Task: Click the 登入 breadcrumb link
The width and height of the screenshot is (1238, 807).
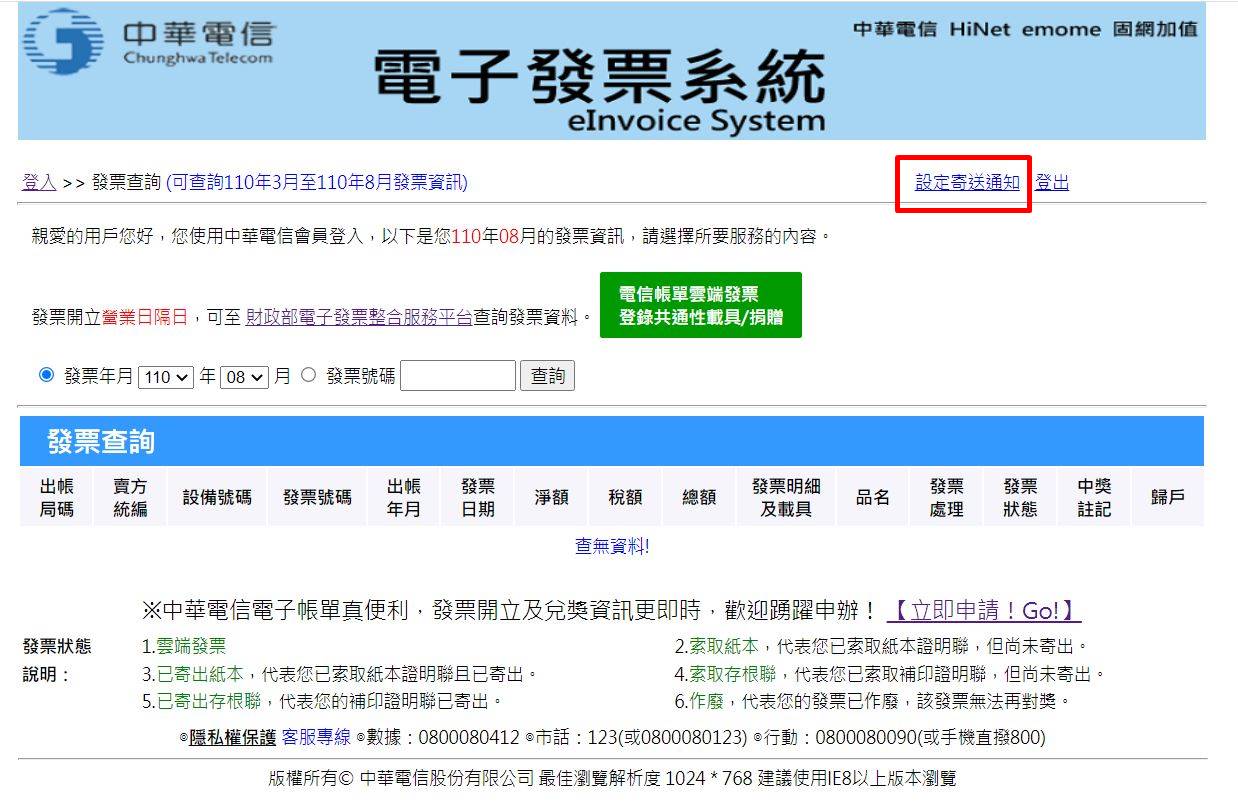Action: [39, 183]
